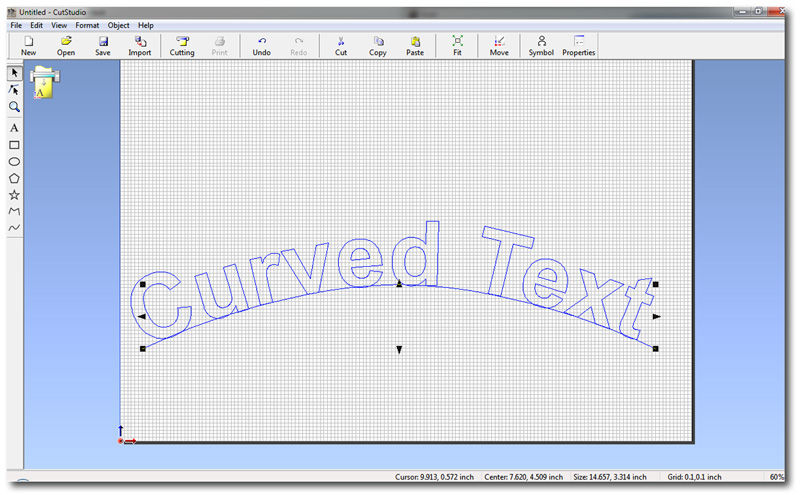Click the Move toolbar button
Image resolution: width=800 pixels, height=495 pixels.
[x=499, y=46]
